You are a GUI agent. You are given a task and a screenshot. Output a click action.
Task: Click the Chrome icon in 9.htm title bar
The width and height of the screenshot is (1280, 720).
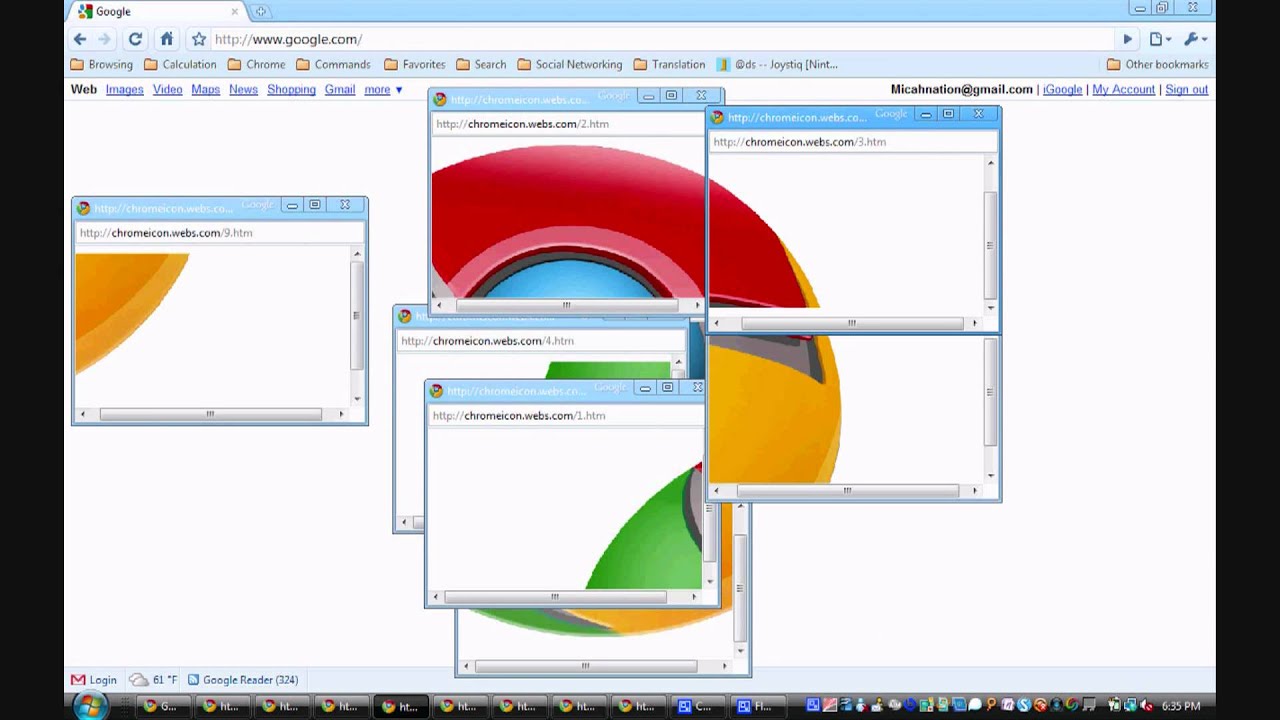pyautogui.click(x=84, y=208)
